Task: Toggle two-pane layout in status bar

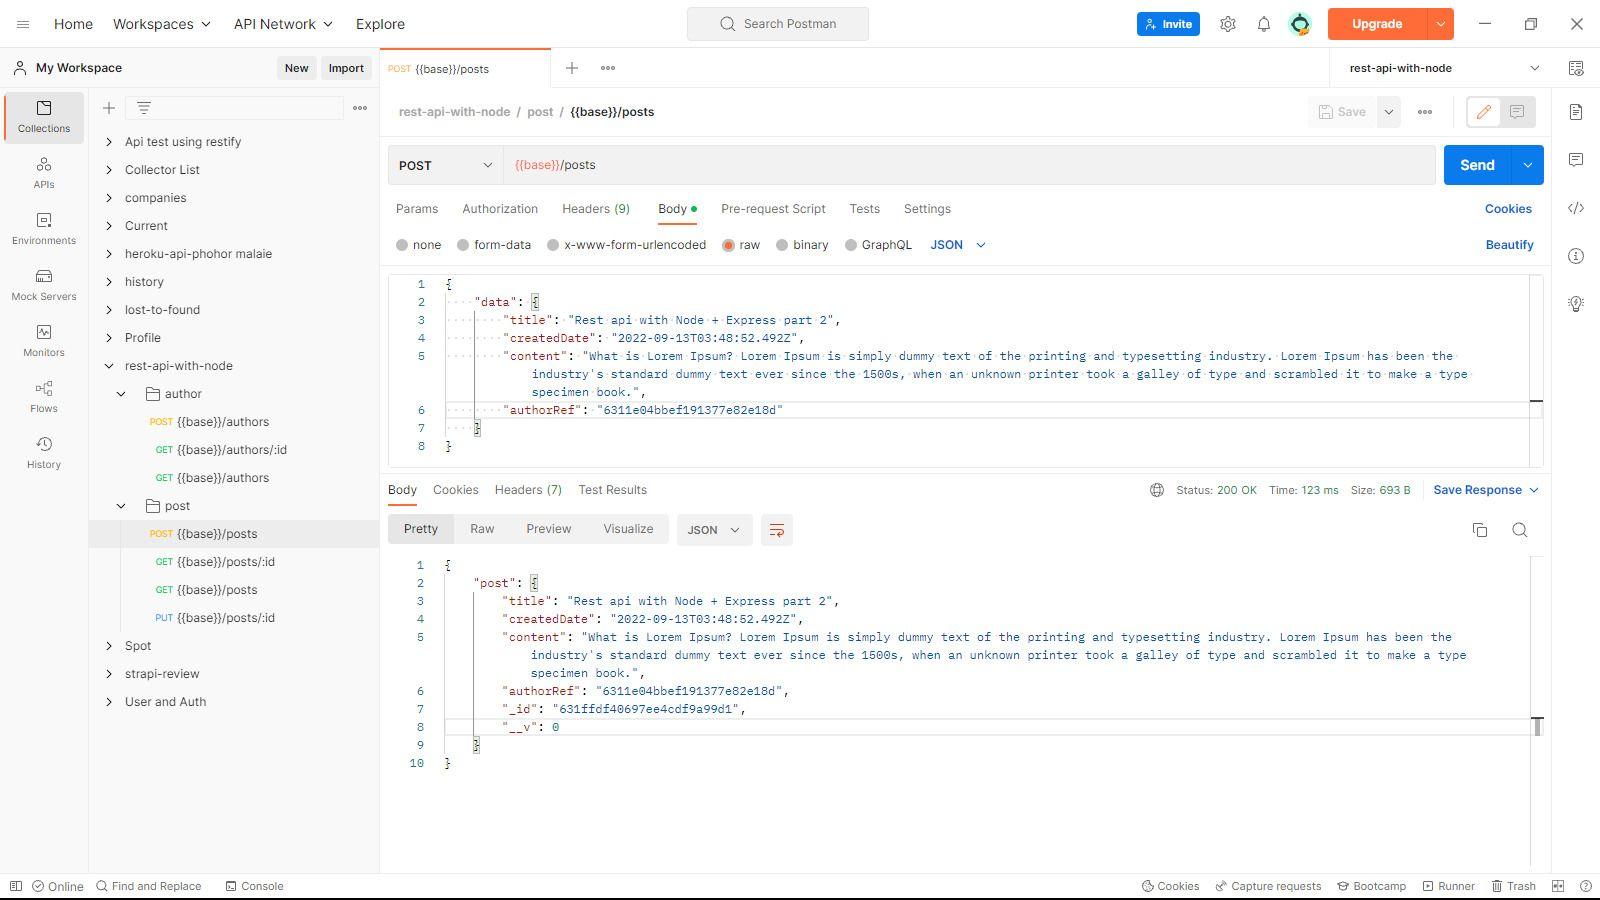Action: pyautogui.click(x=1558, y=886)
